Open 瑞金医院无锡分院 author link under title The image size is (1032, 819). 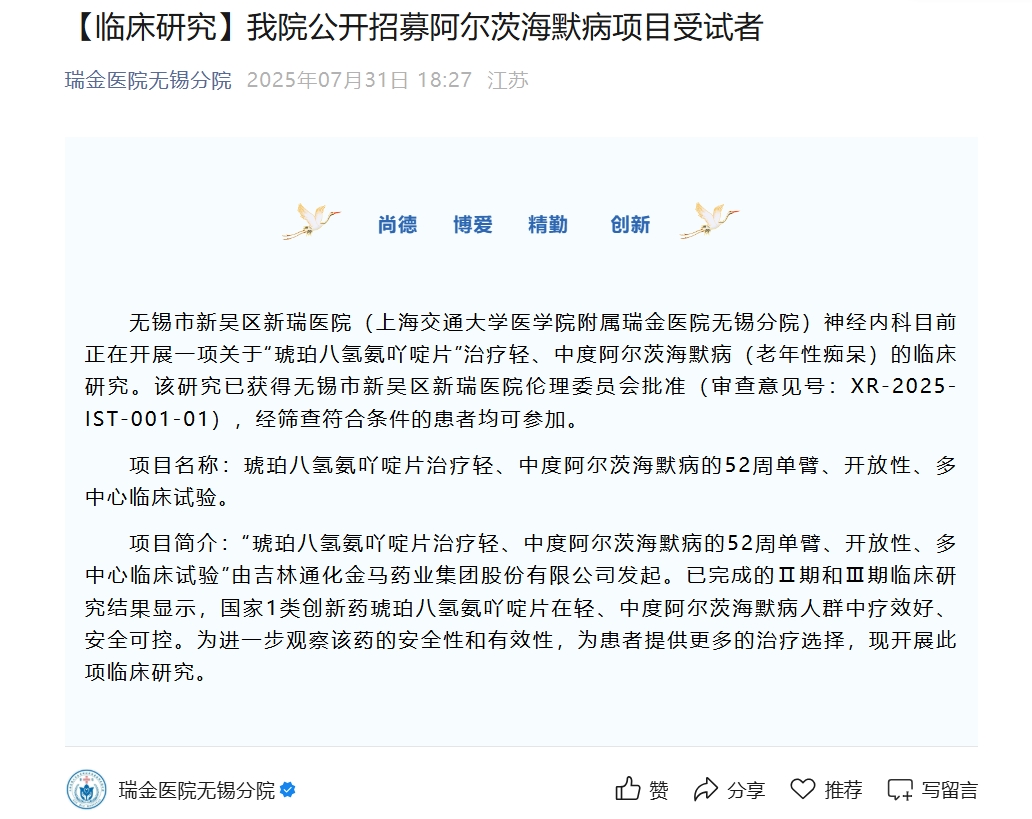click(x=148, y=80)
